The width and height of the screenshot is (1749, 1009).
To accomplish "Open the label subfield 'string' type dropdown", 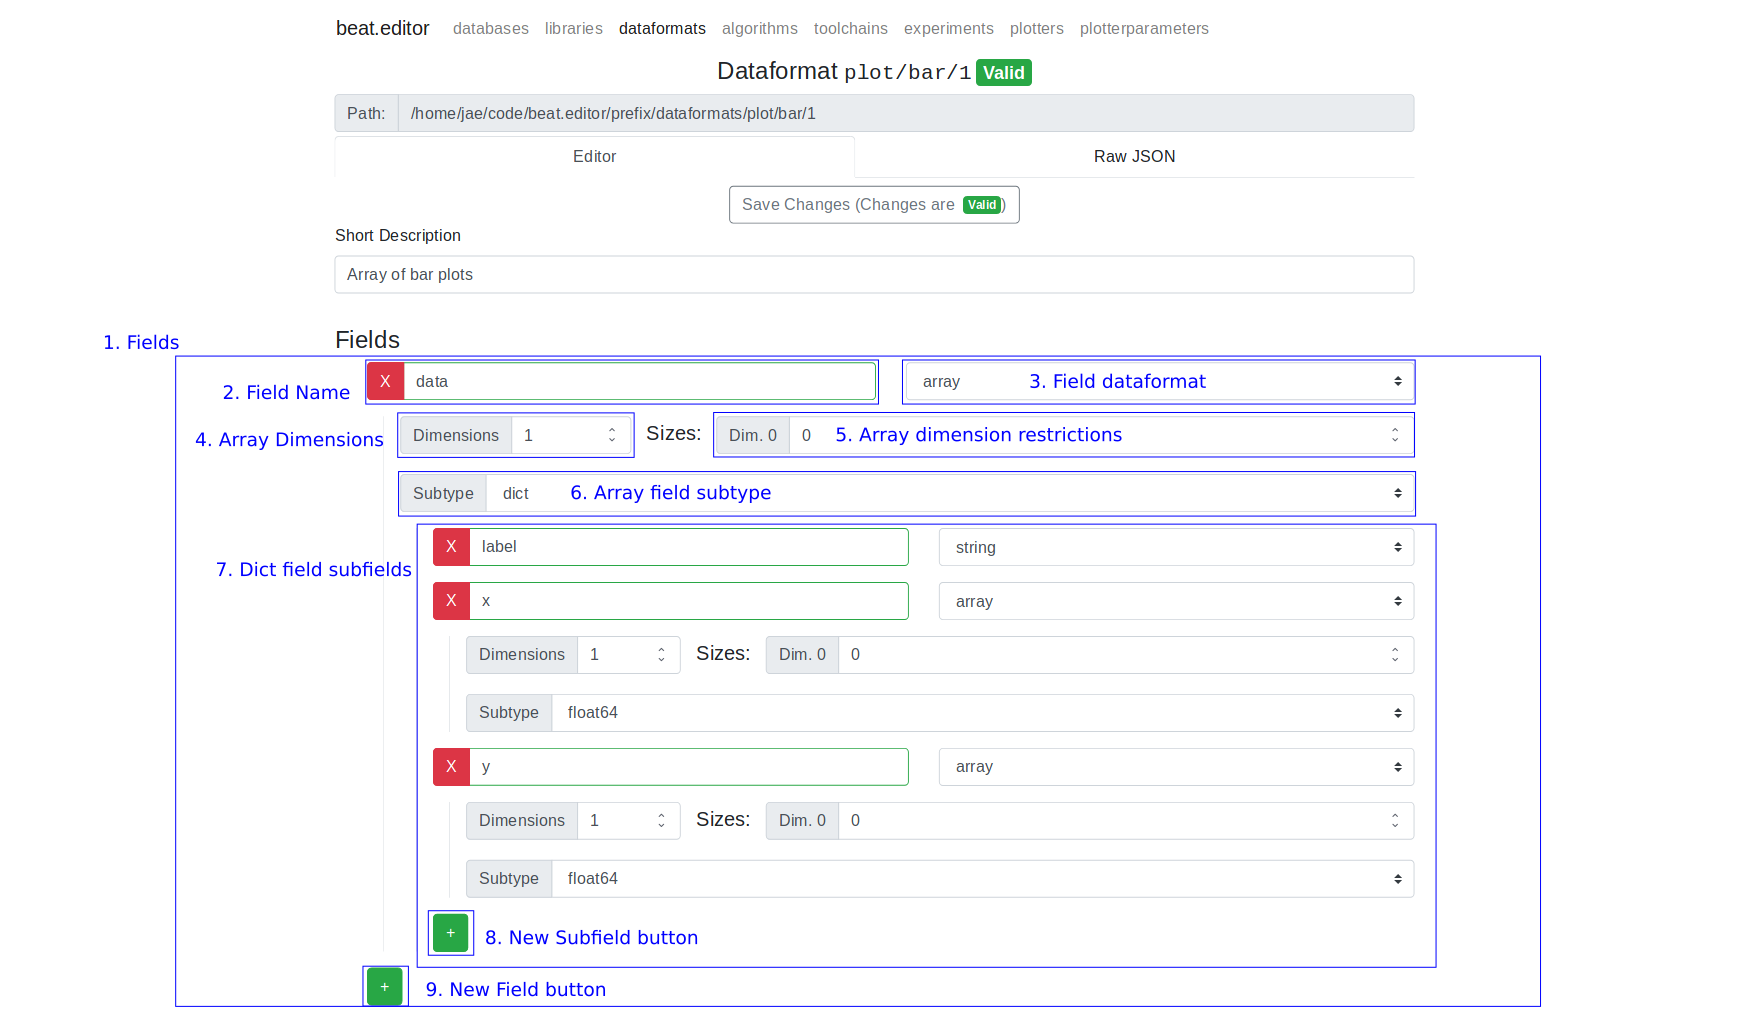I will coord(1176,548).
